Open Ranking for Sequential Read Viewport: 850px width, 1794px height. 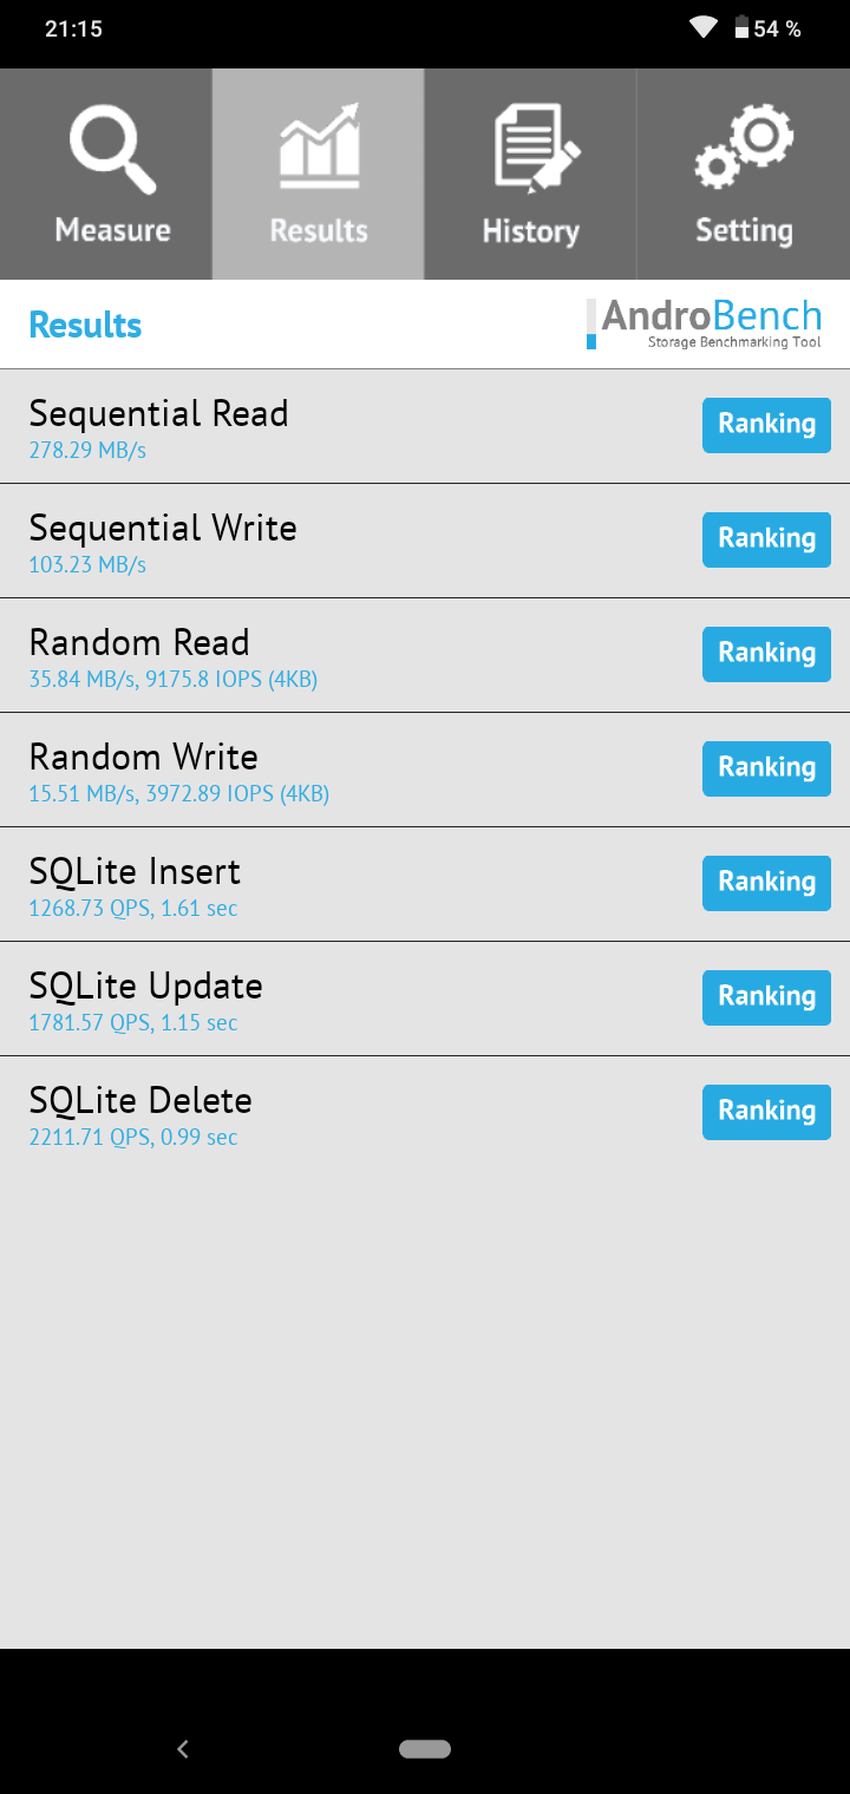[766, 425]
